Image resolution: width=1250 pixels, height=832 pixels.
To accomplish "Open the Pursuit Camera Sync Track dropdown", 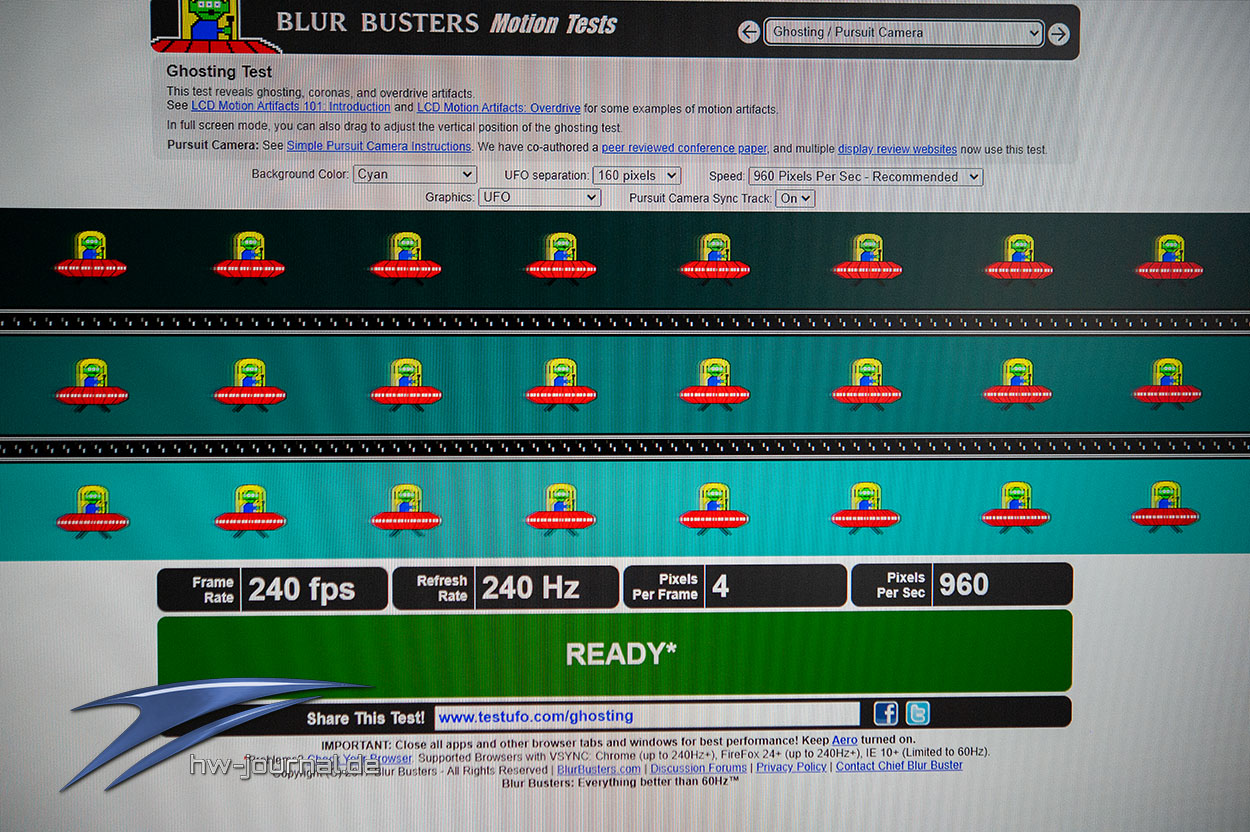I will coord(796,199).
